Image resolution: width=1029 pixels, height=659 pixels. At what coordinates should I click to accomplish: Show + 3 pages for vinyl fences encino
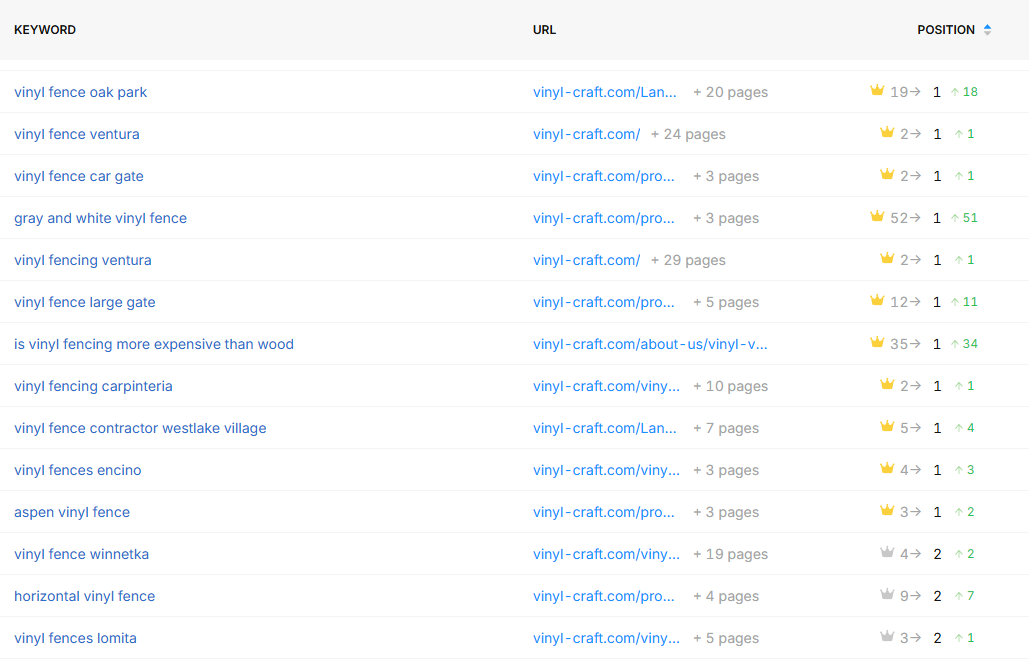coord(726,471)
